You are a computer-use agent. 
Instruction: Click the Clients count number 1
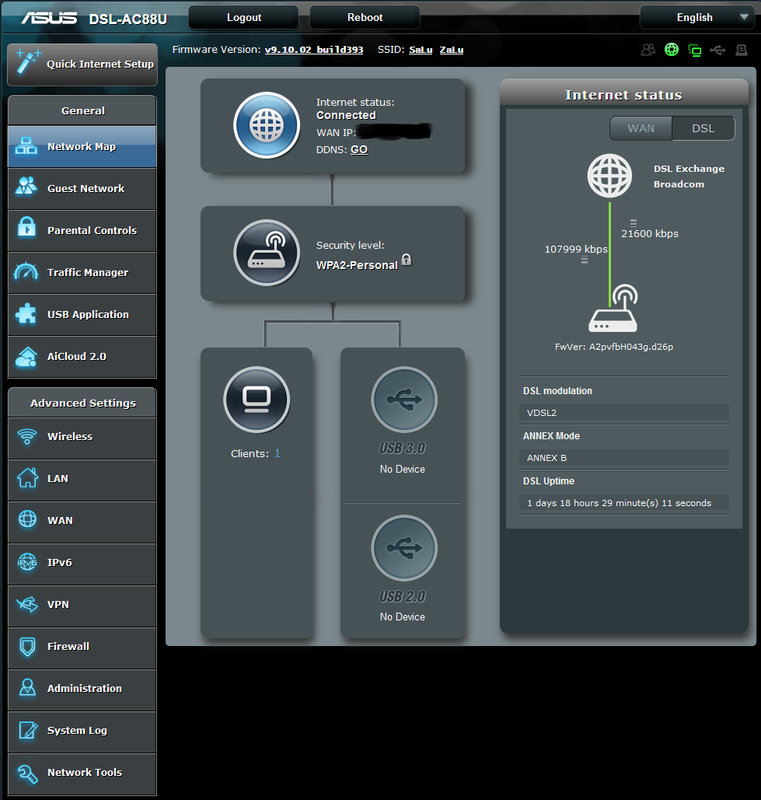point(277,453)
